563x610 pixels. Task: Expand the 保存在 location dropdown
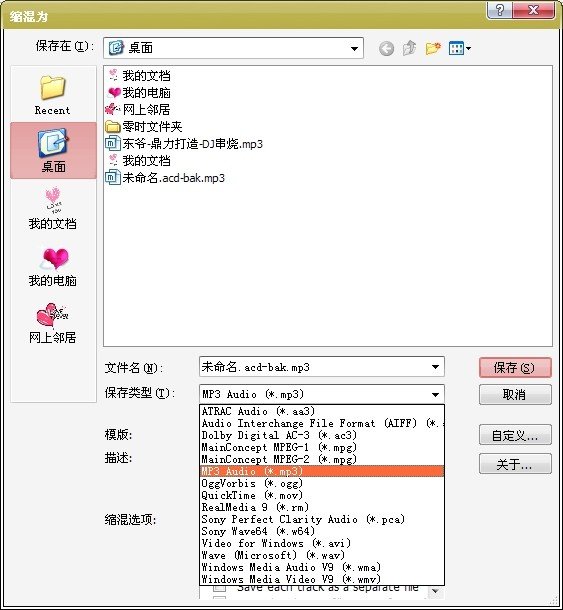(354, 49)
